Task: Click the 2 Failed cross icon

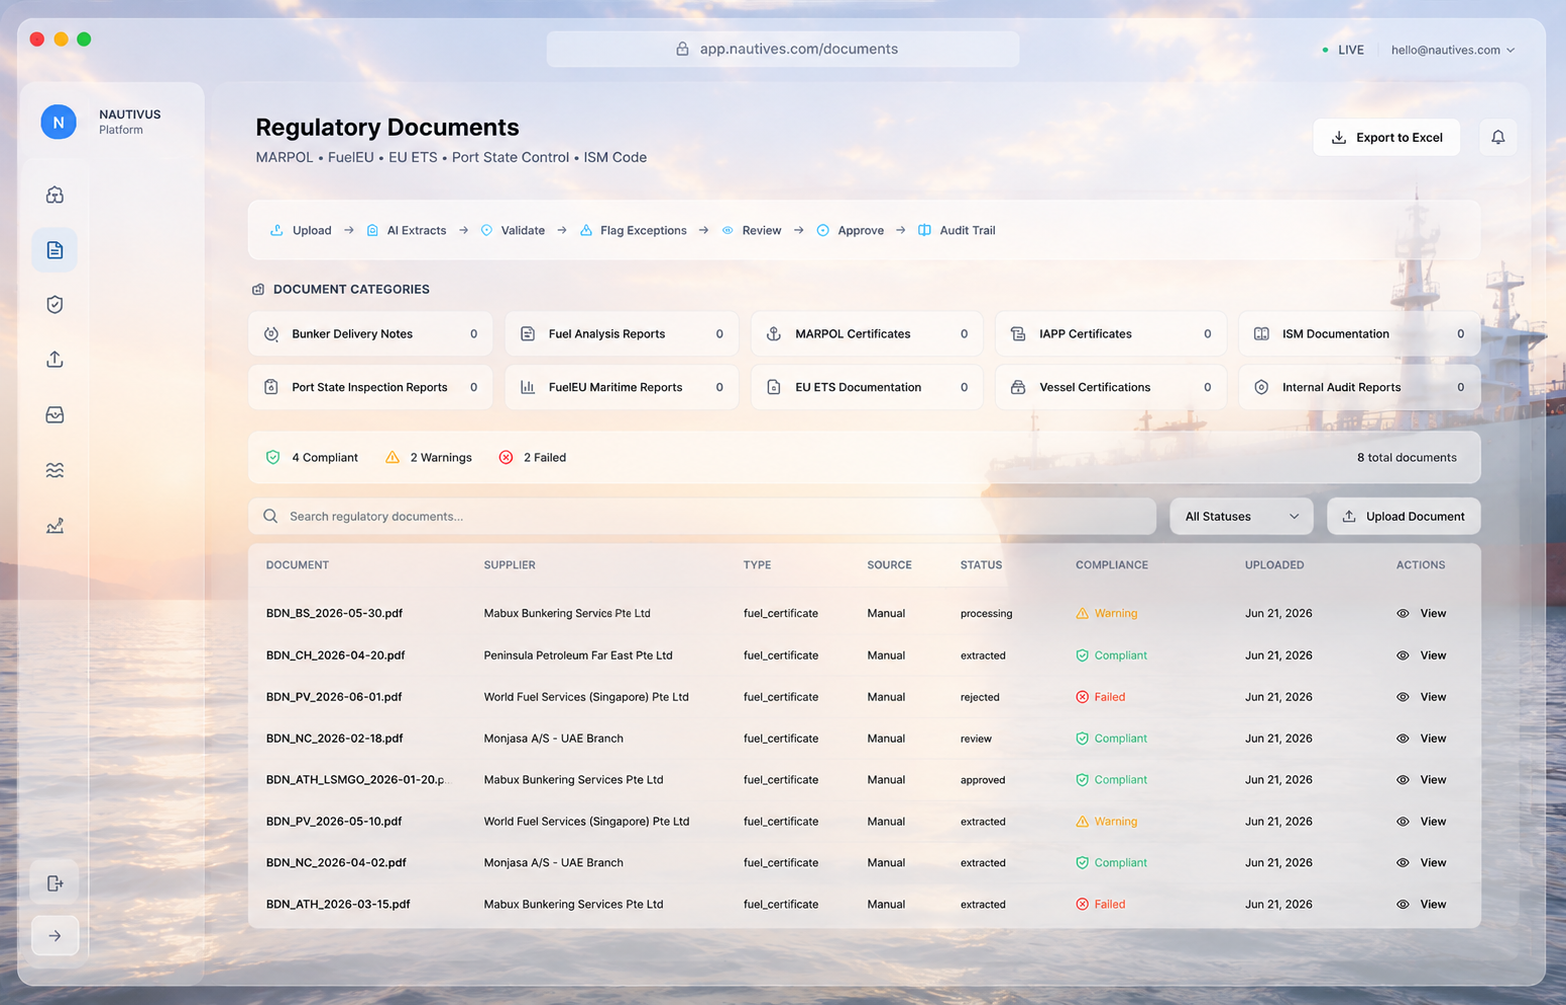Action: pyautogui.click(x=506, y=457)
